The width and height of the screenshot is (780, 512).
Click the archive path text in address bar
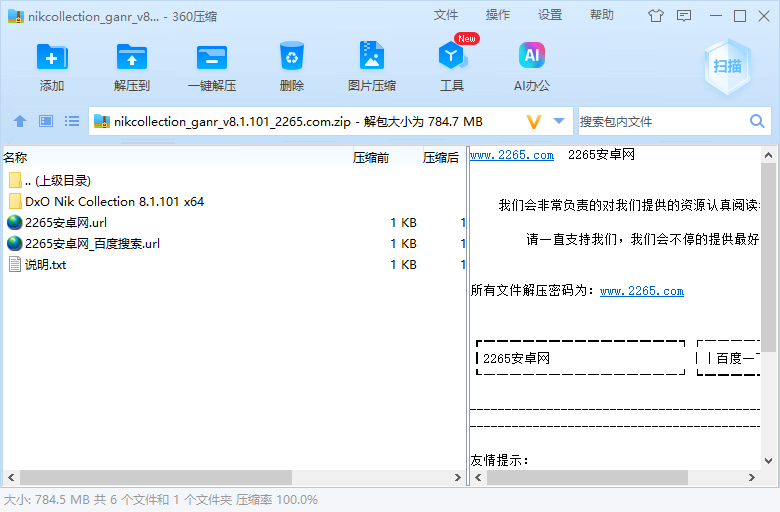pos(298,121)
